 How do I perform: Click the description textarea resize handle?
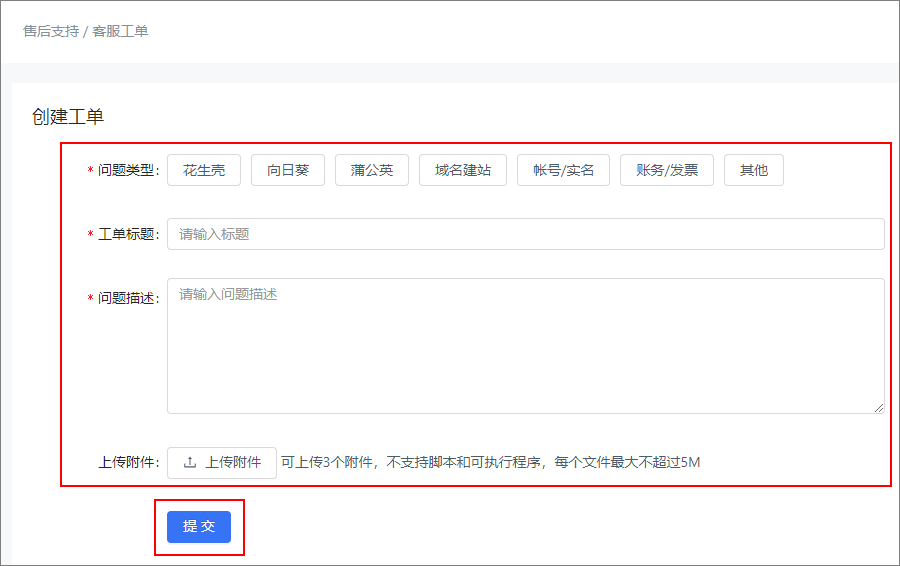pyautogui.click(x=879, y=408)
